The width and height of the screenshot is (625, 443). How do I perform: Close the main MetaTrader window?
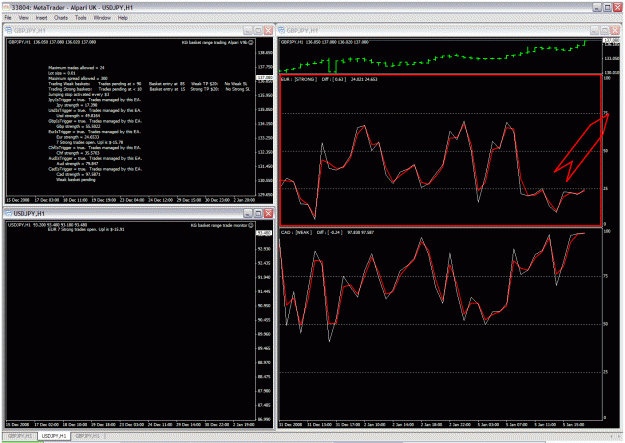click(618, 7)
